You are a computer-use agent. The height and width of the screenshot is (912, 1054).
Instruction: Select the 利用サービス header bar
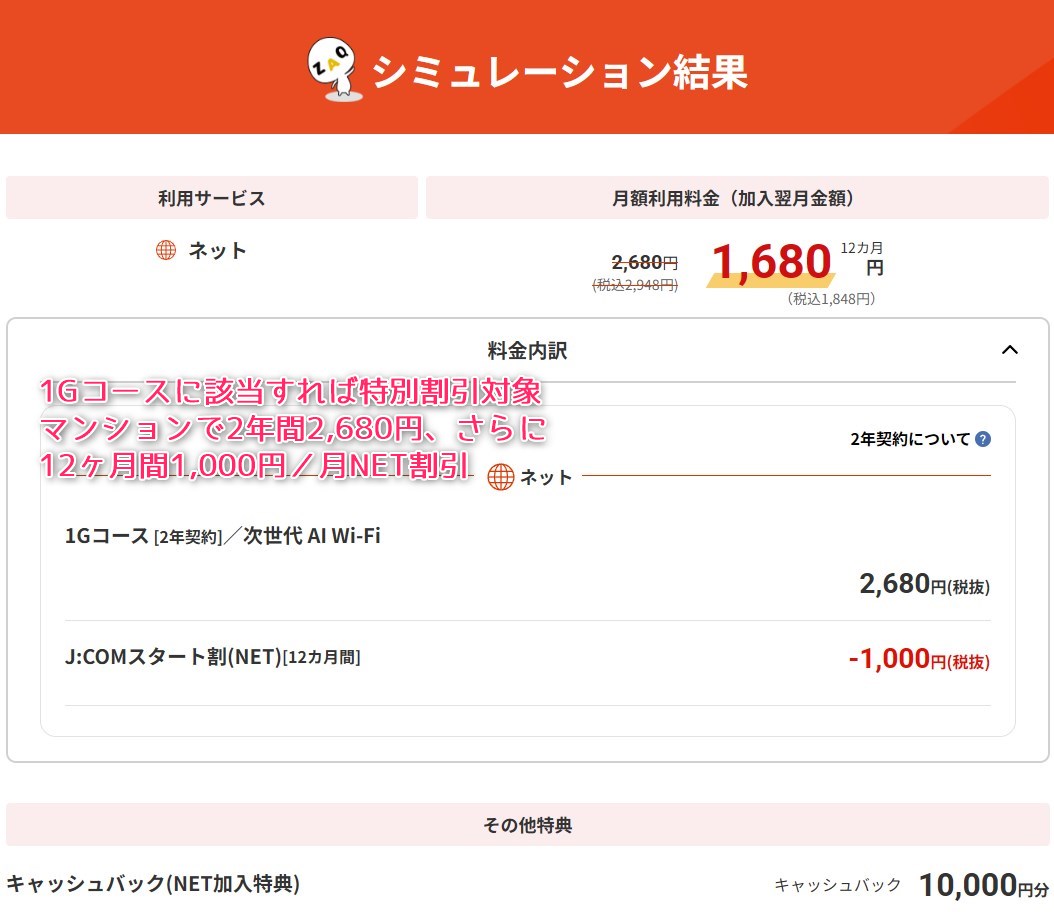211,198
